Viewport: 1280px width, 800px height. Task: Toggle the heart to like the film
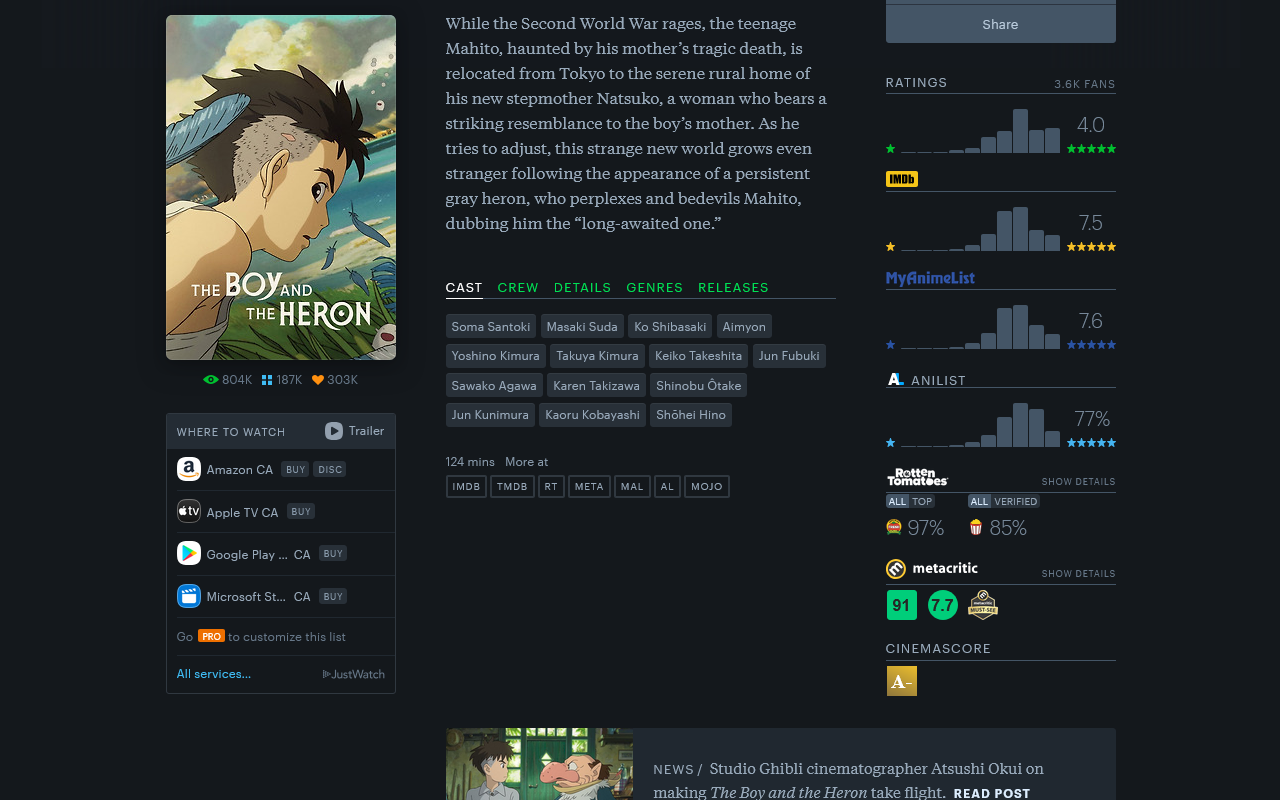(x=317, y=379)
